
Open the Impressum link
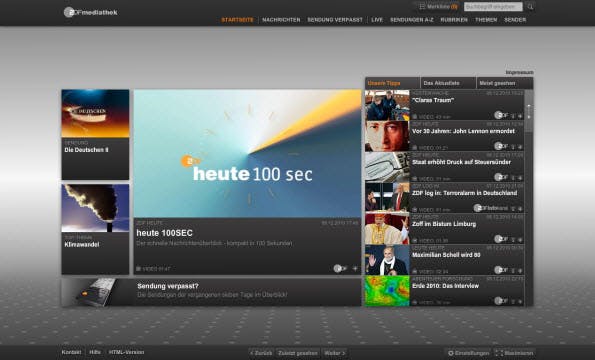coord(519,72)
